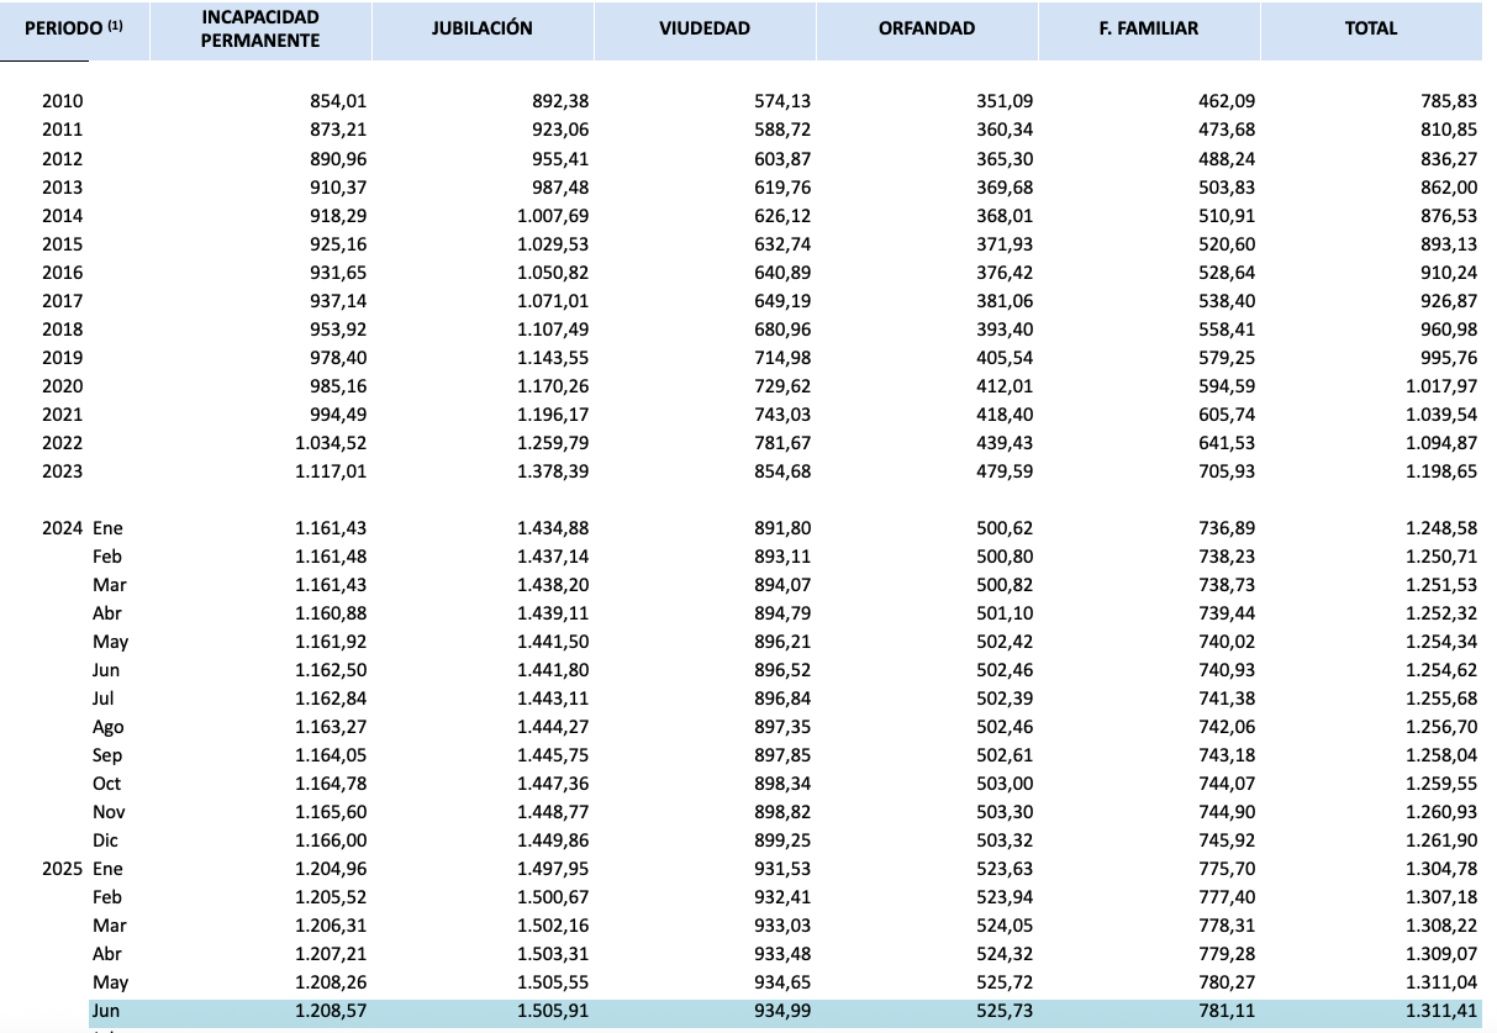Select the highlighted Jun row label
This screenshot has height=1033, width=1497.
click(x=106, y=1011)
